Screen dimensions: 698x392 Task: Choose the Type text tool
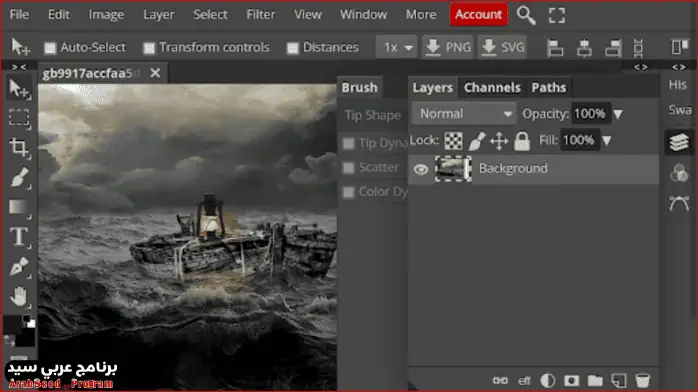pos(19,237)
